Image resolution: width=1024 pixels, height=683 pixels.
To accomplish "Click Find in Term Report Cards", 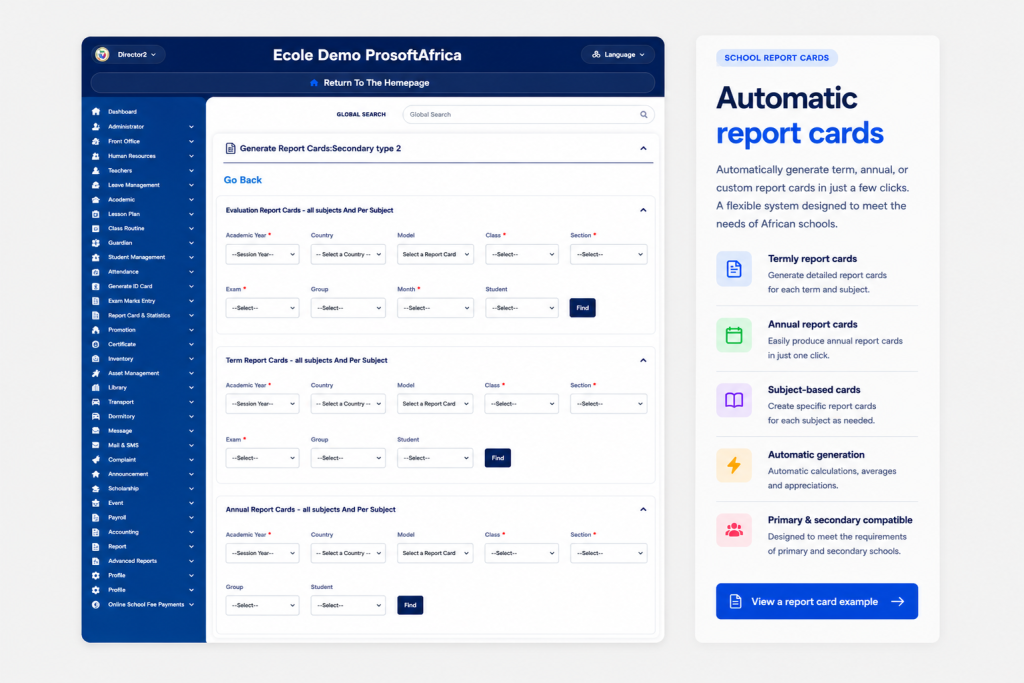I will [x=498, y=458].
